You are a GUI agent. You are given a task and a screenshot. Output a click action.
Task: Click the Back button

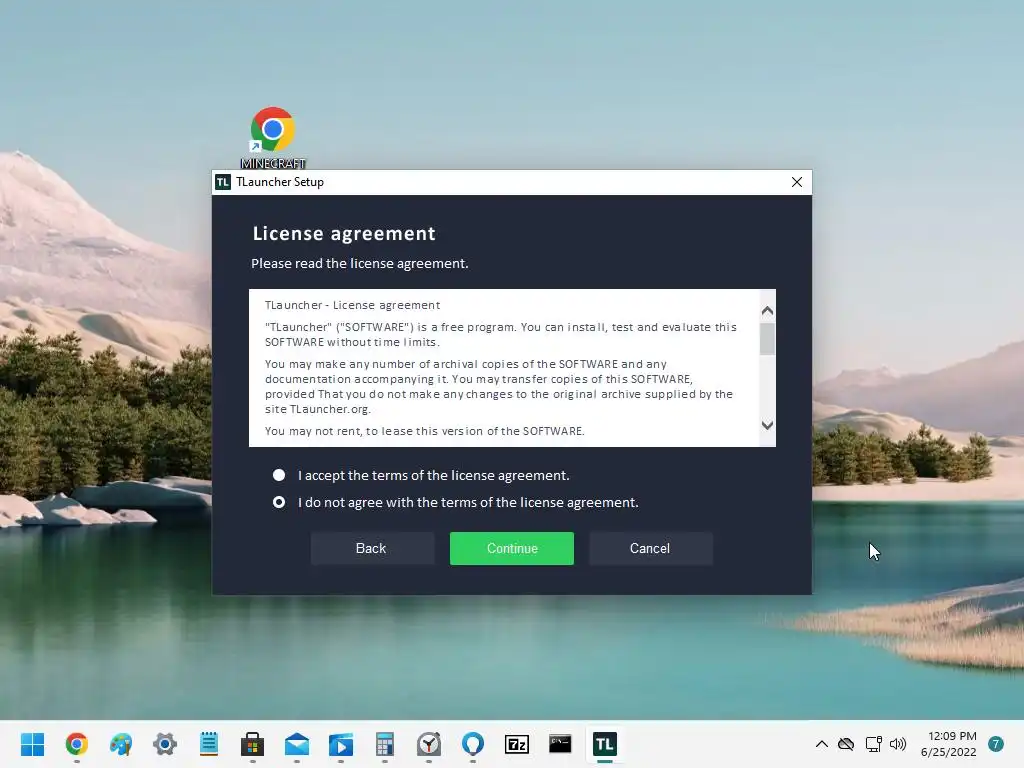[x=371, y=549]
